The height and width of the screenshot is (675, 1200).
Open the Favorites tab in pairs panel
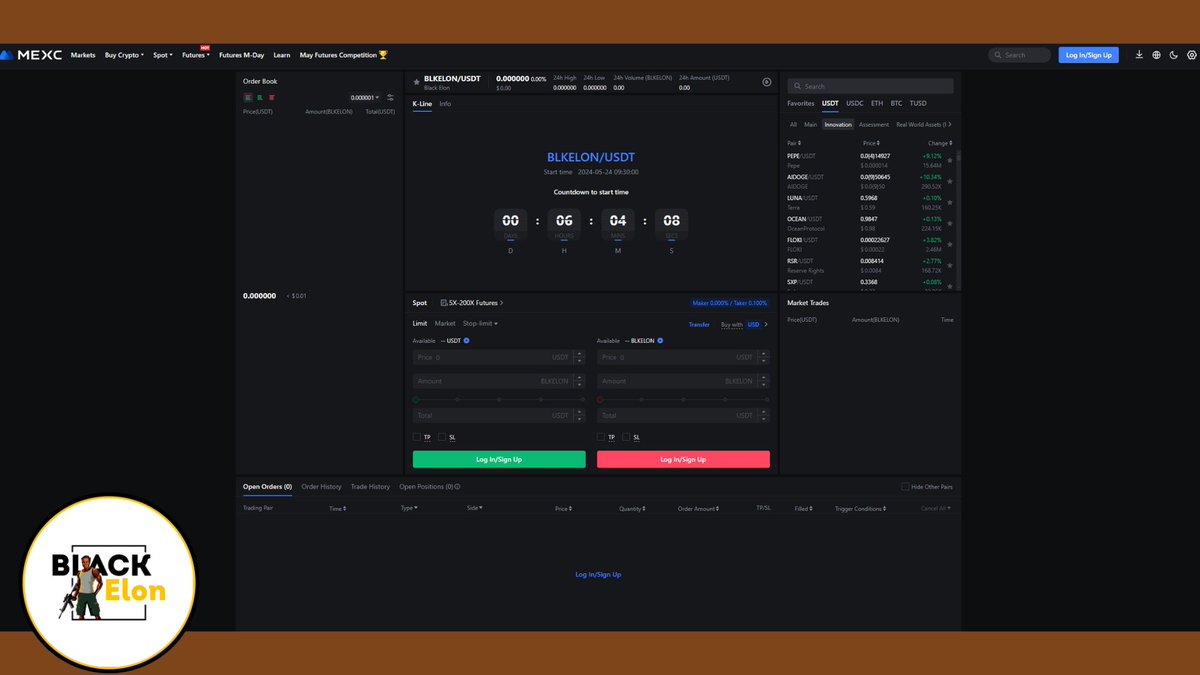point(800,103)
